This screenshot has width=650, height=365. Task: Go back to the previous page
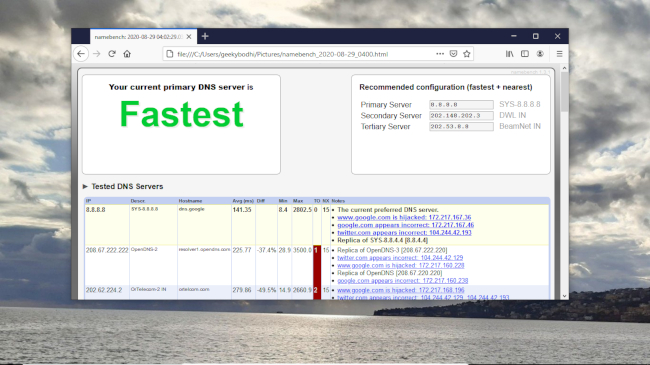click(x=81, y=54)
